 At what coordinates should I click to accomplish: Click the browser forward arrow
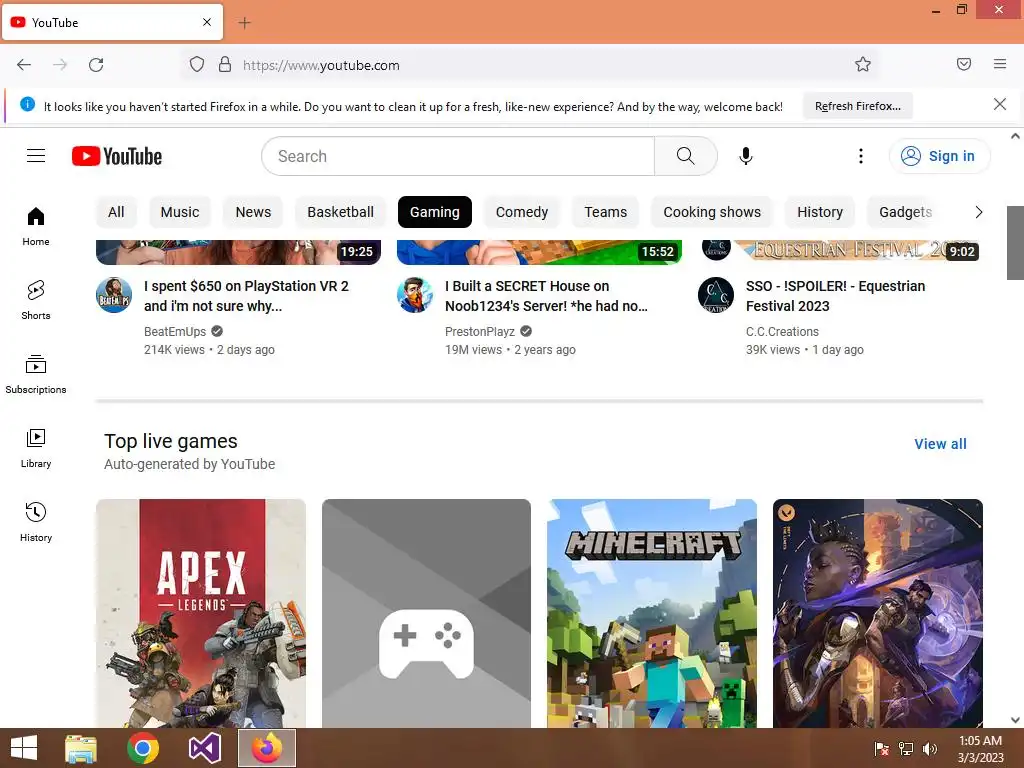60,65
